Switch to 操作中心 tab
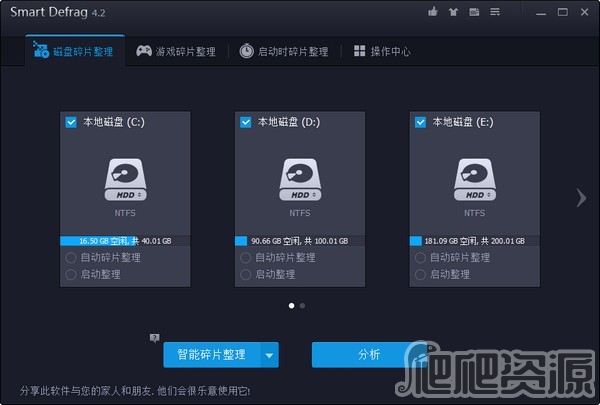The height and width of the screenshot is (405, 600). click(x=382, y=51)
